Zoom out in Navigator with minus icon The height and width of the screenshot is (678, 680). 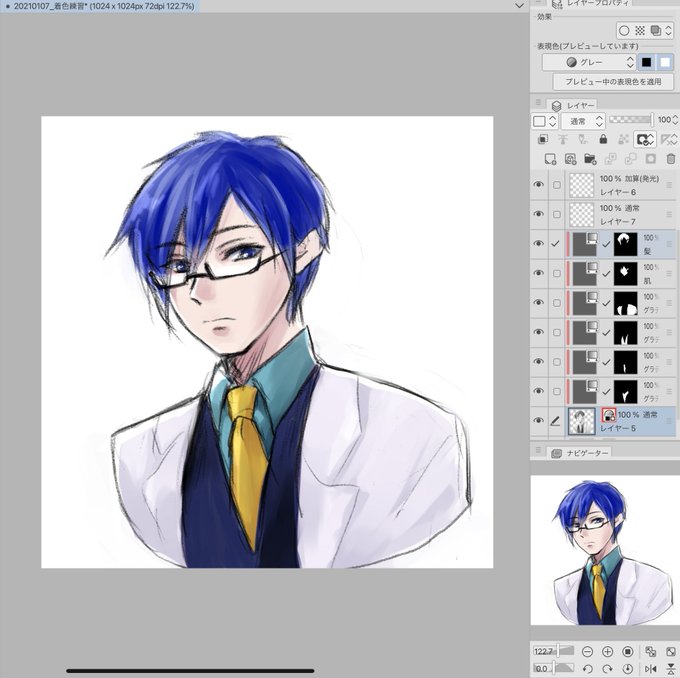tap(587, 651)
